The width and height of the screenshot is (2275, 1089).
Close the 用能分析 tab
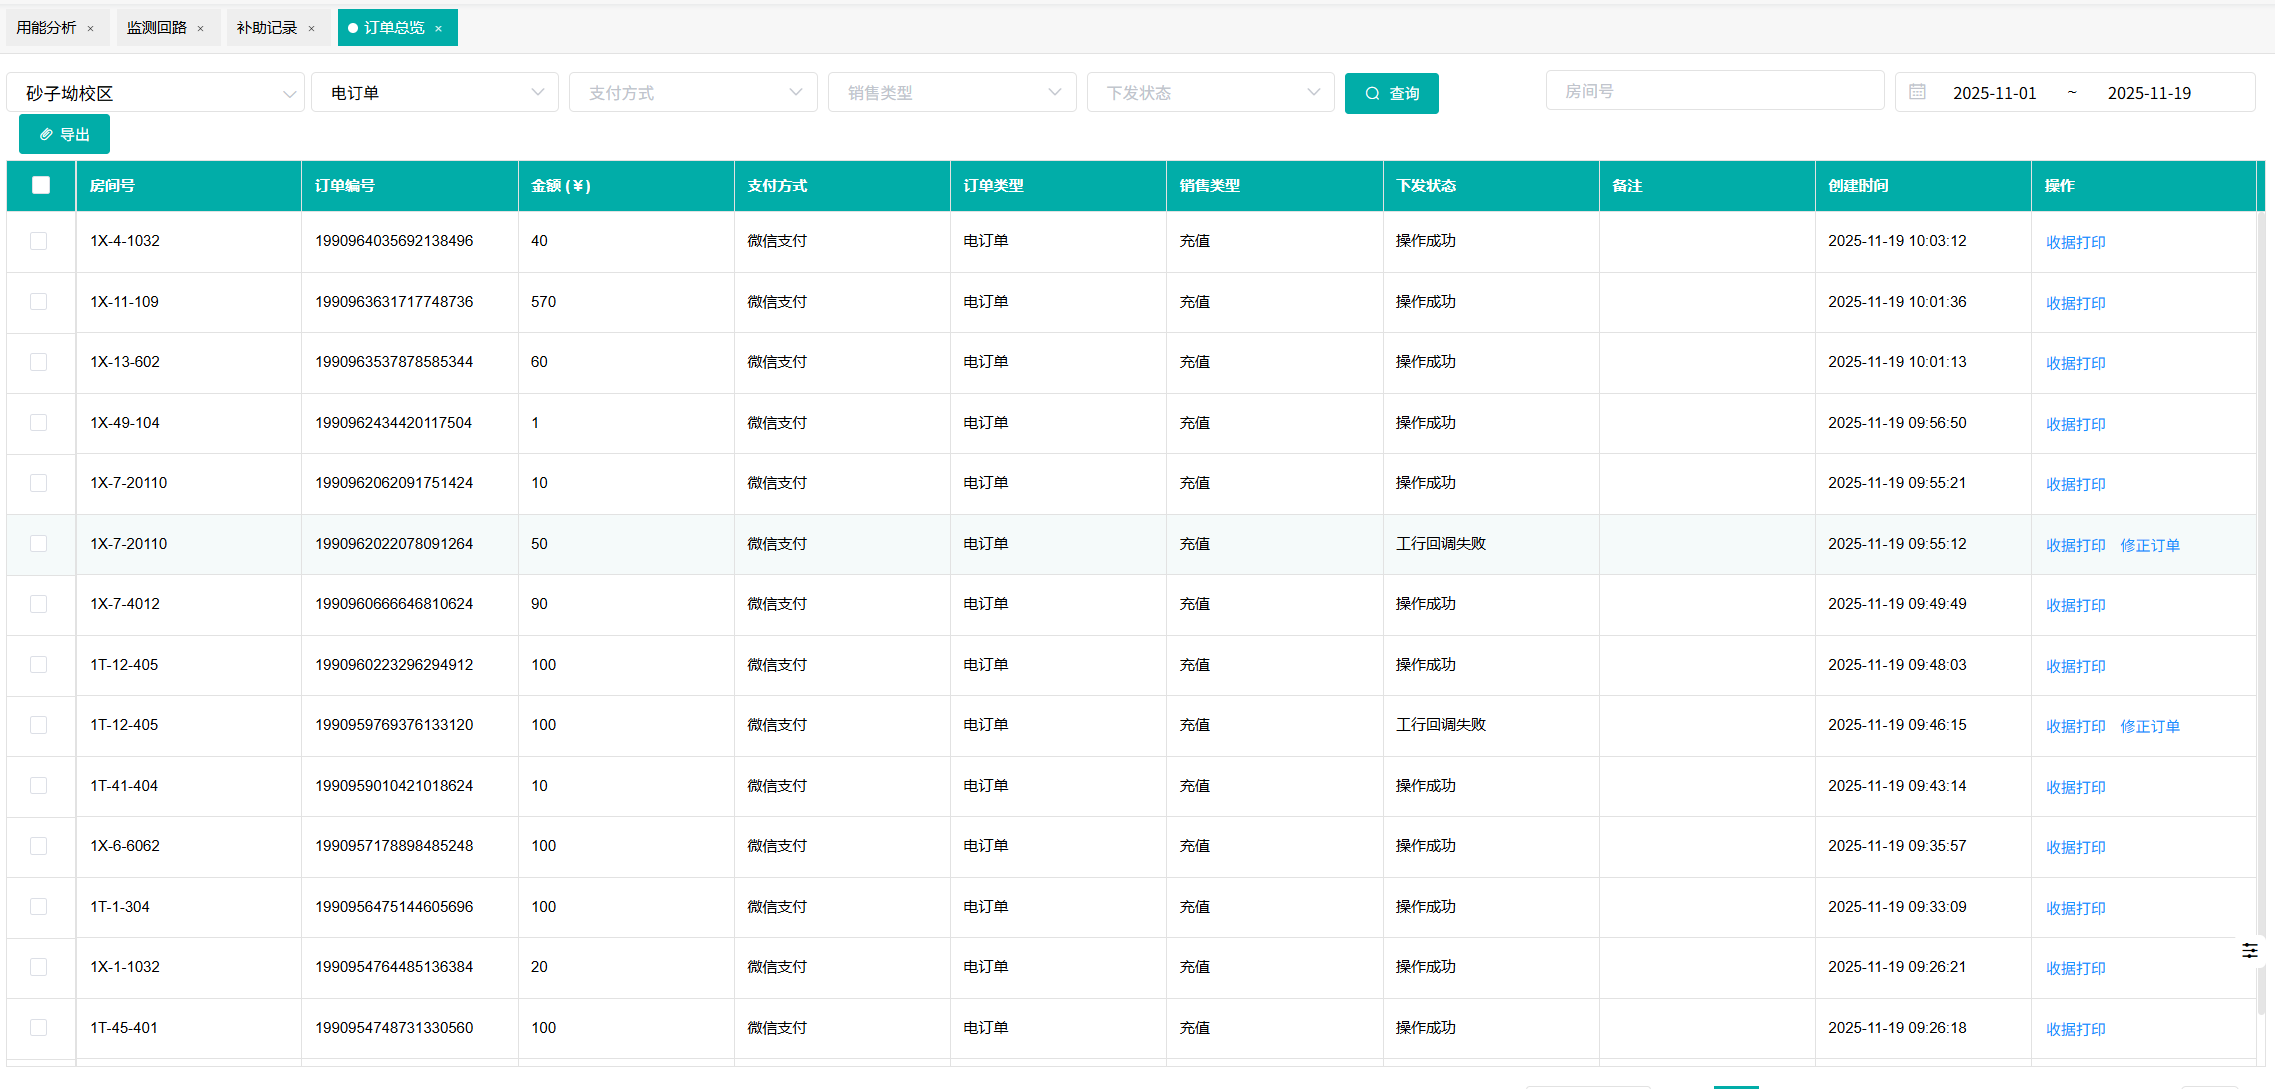tap(90, 29)
